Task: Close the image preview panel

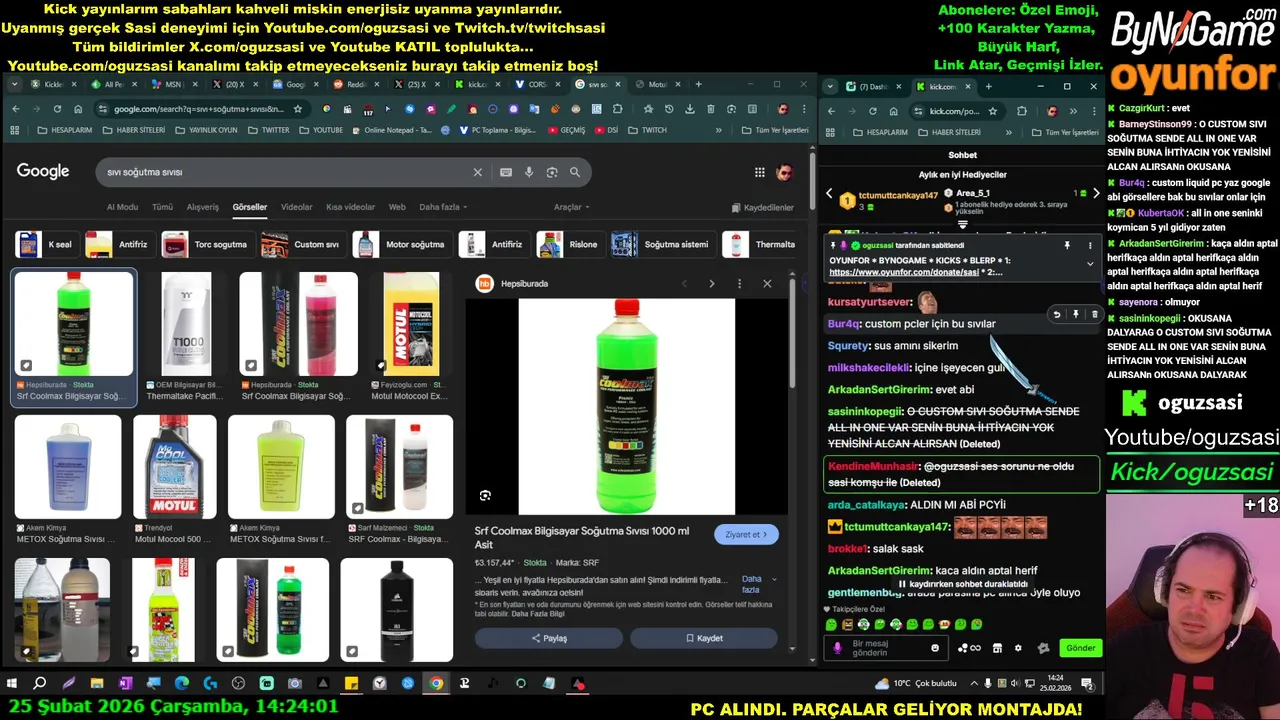Action: (767, 284)
